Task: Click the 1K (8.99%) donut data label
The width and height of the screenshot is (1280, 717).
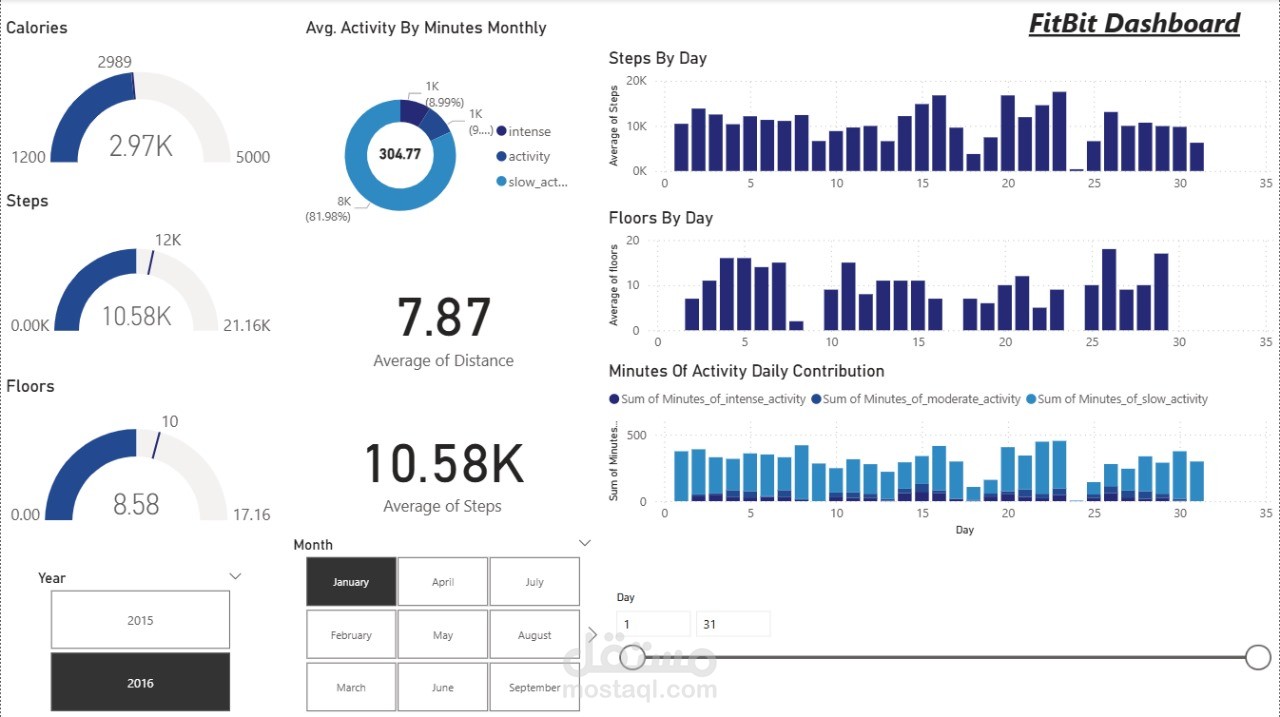Action: (x=444, y=95)
